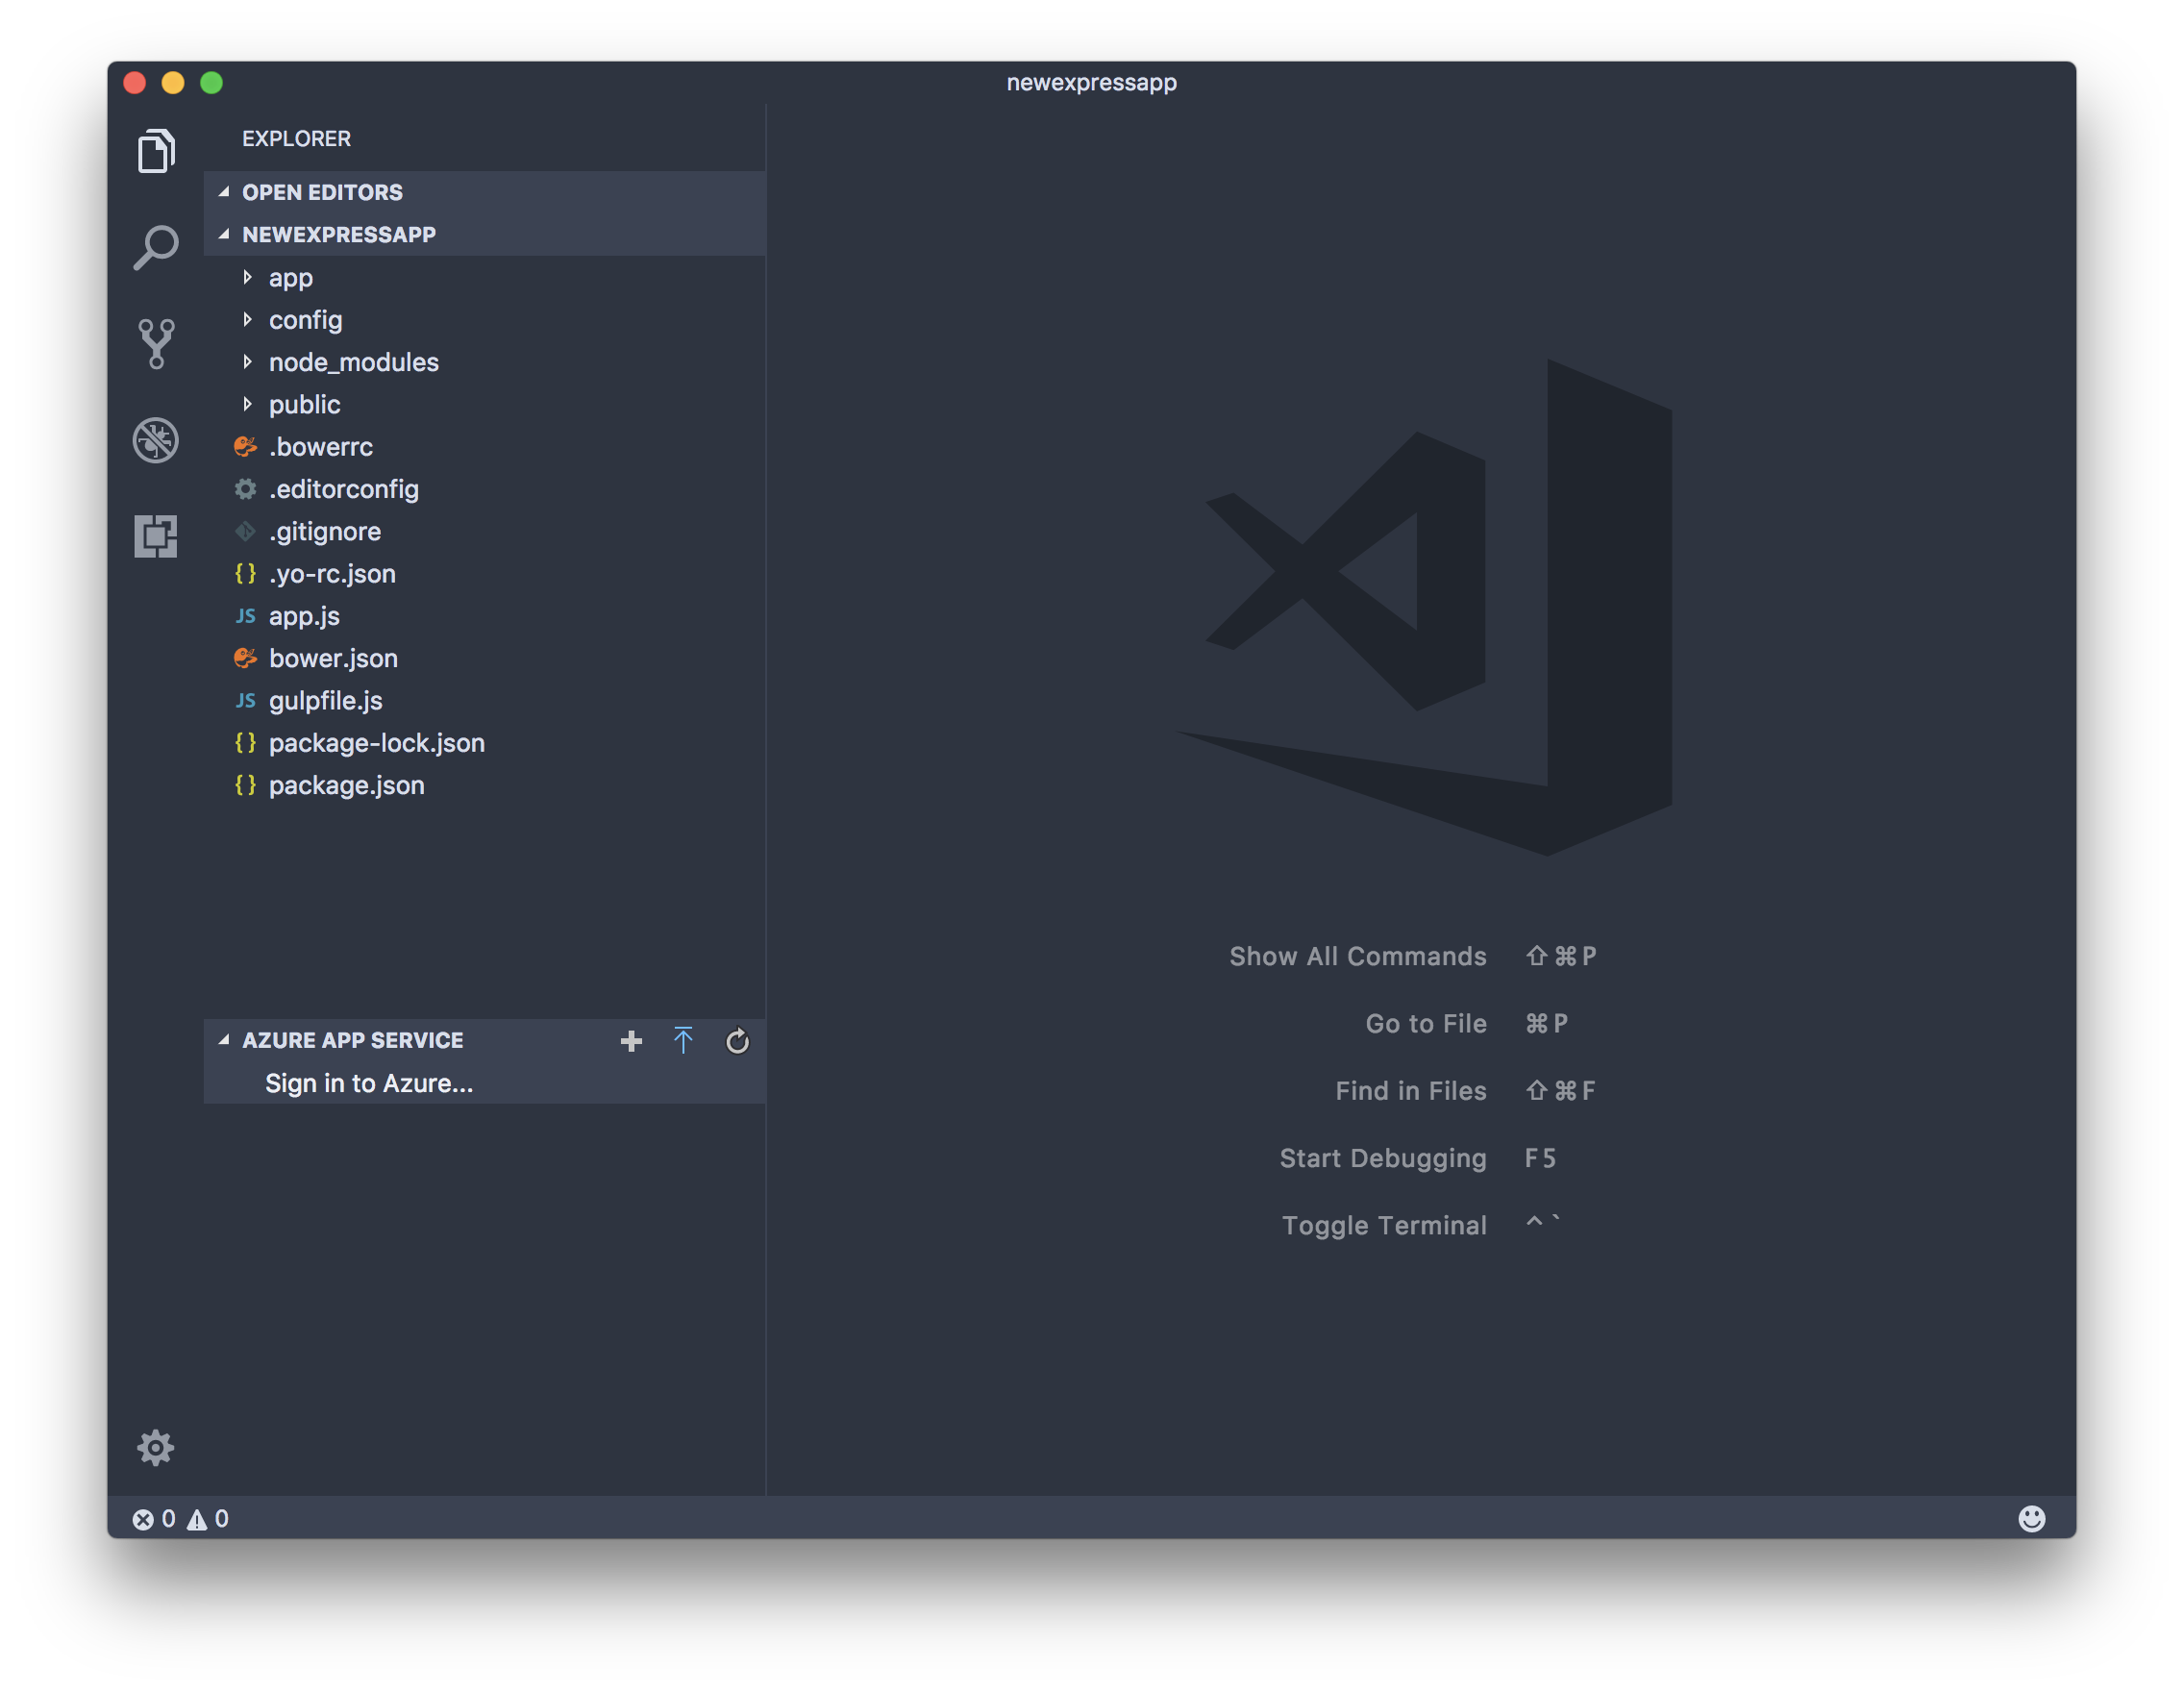Image resolution: width=2184 pixels, height=1692 pixels.
Task: Click the Toggle Terminal hint
Action: [x=1384, y=1225]
